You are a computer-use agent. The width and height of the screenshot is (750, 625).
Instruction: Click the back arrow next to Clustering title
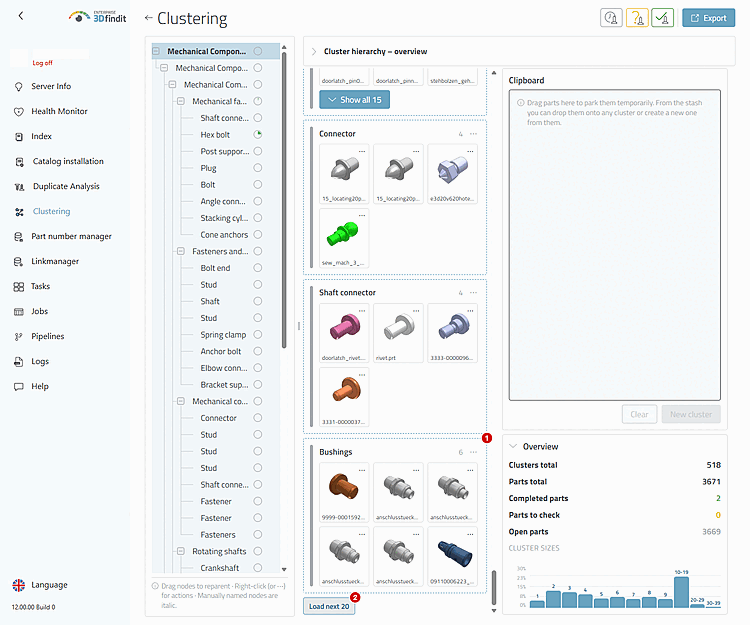click(148, 18)
